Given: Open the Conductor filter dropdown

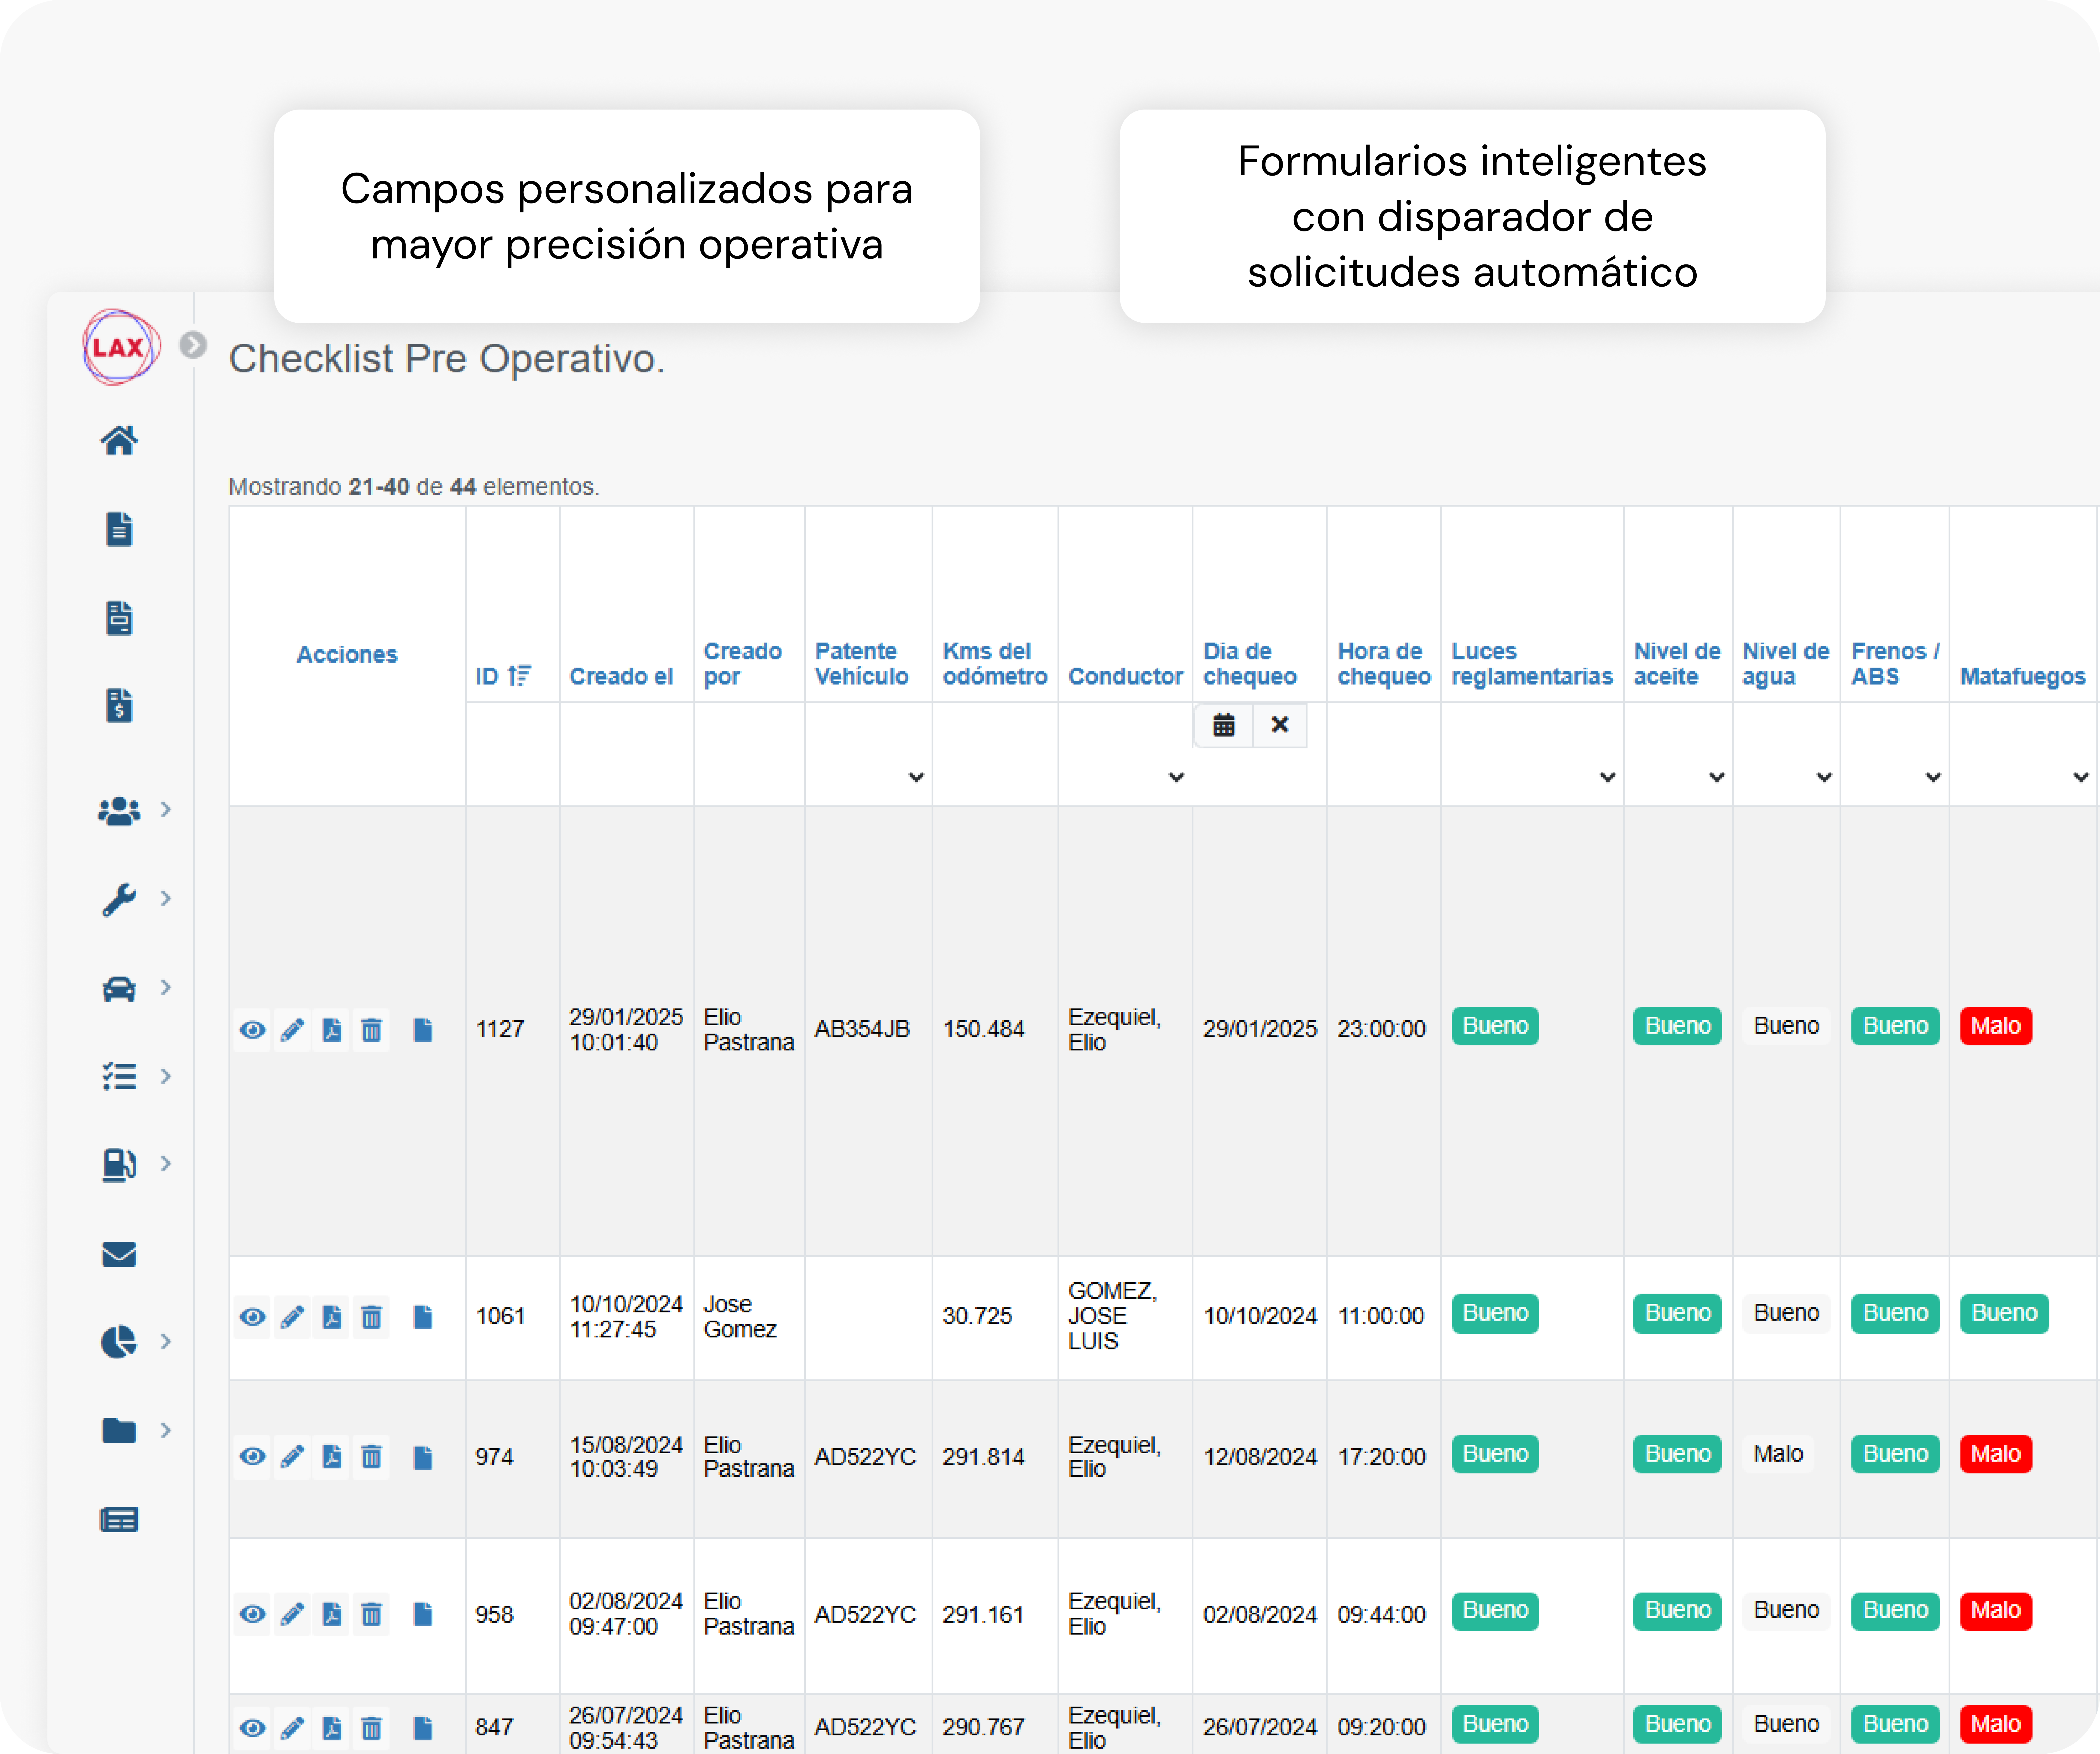Looking at the screenshot, I should coord(1176,777).
